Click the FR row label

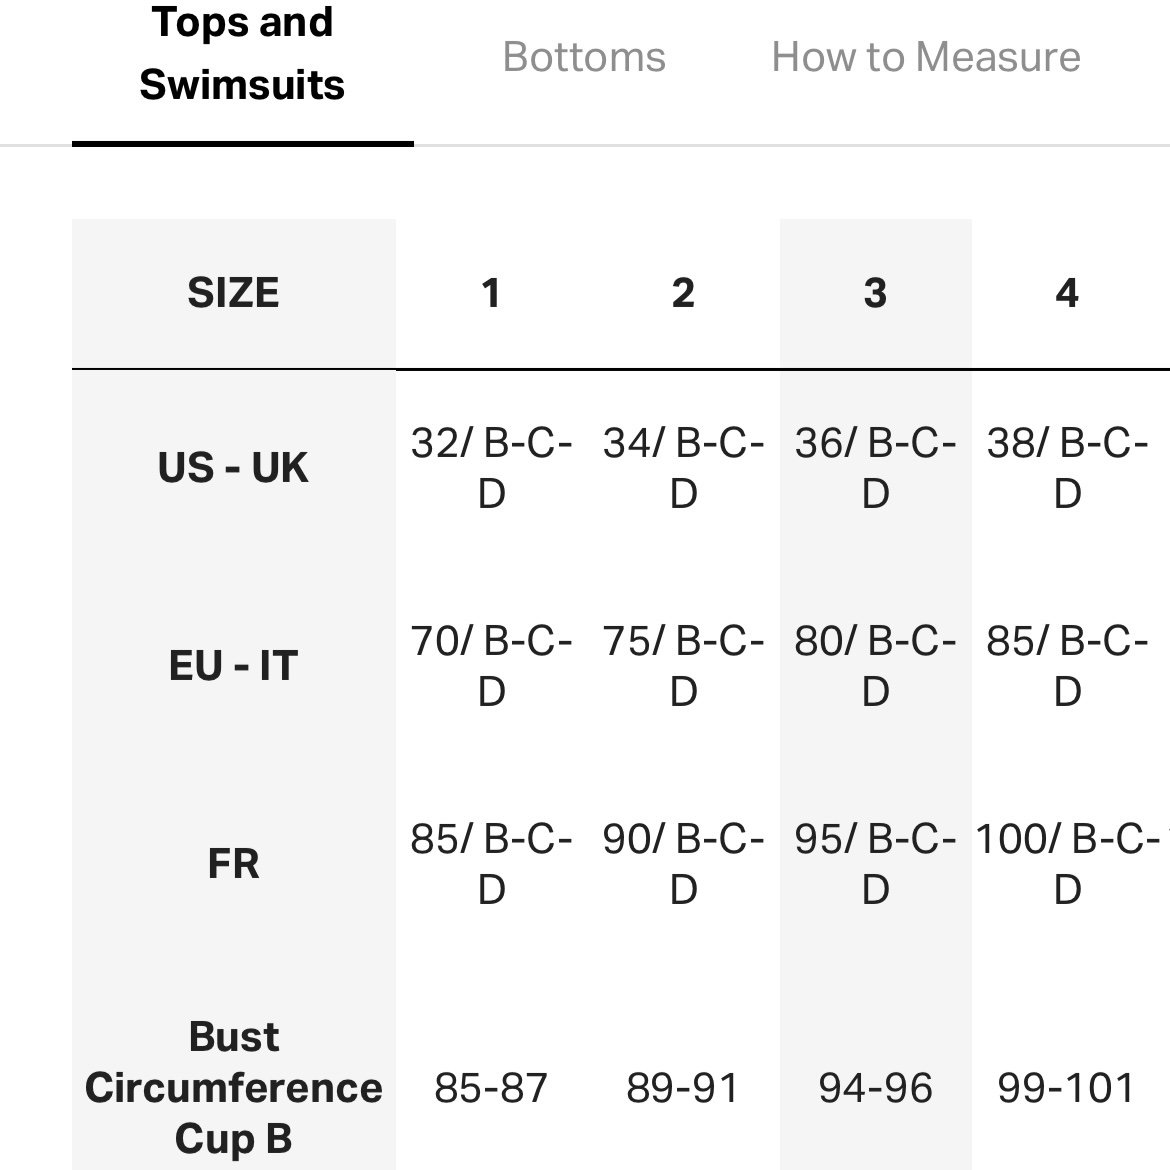pyautogui.click(x=234, y=864)
